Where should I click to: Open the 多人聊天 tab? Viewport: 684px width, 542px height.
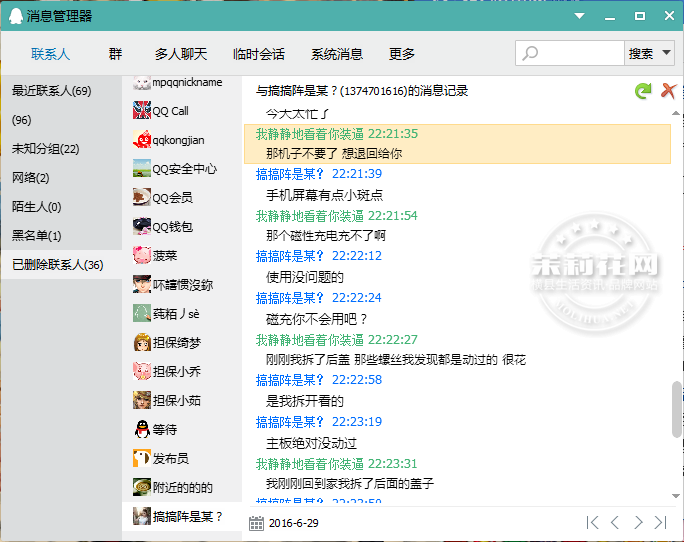181,54
